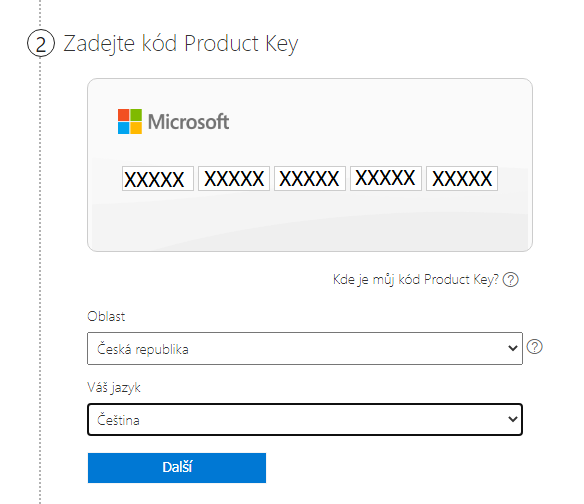Click the Microsoft wordmark text on card
The height and width of the screenshot is (504, 584).
click(x=188, y=121)
